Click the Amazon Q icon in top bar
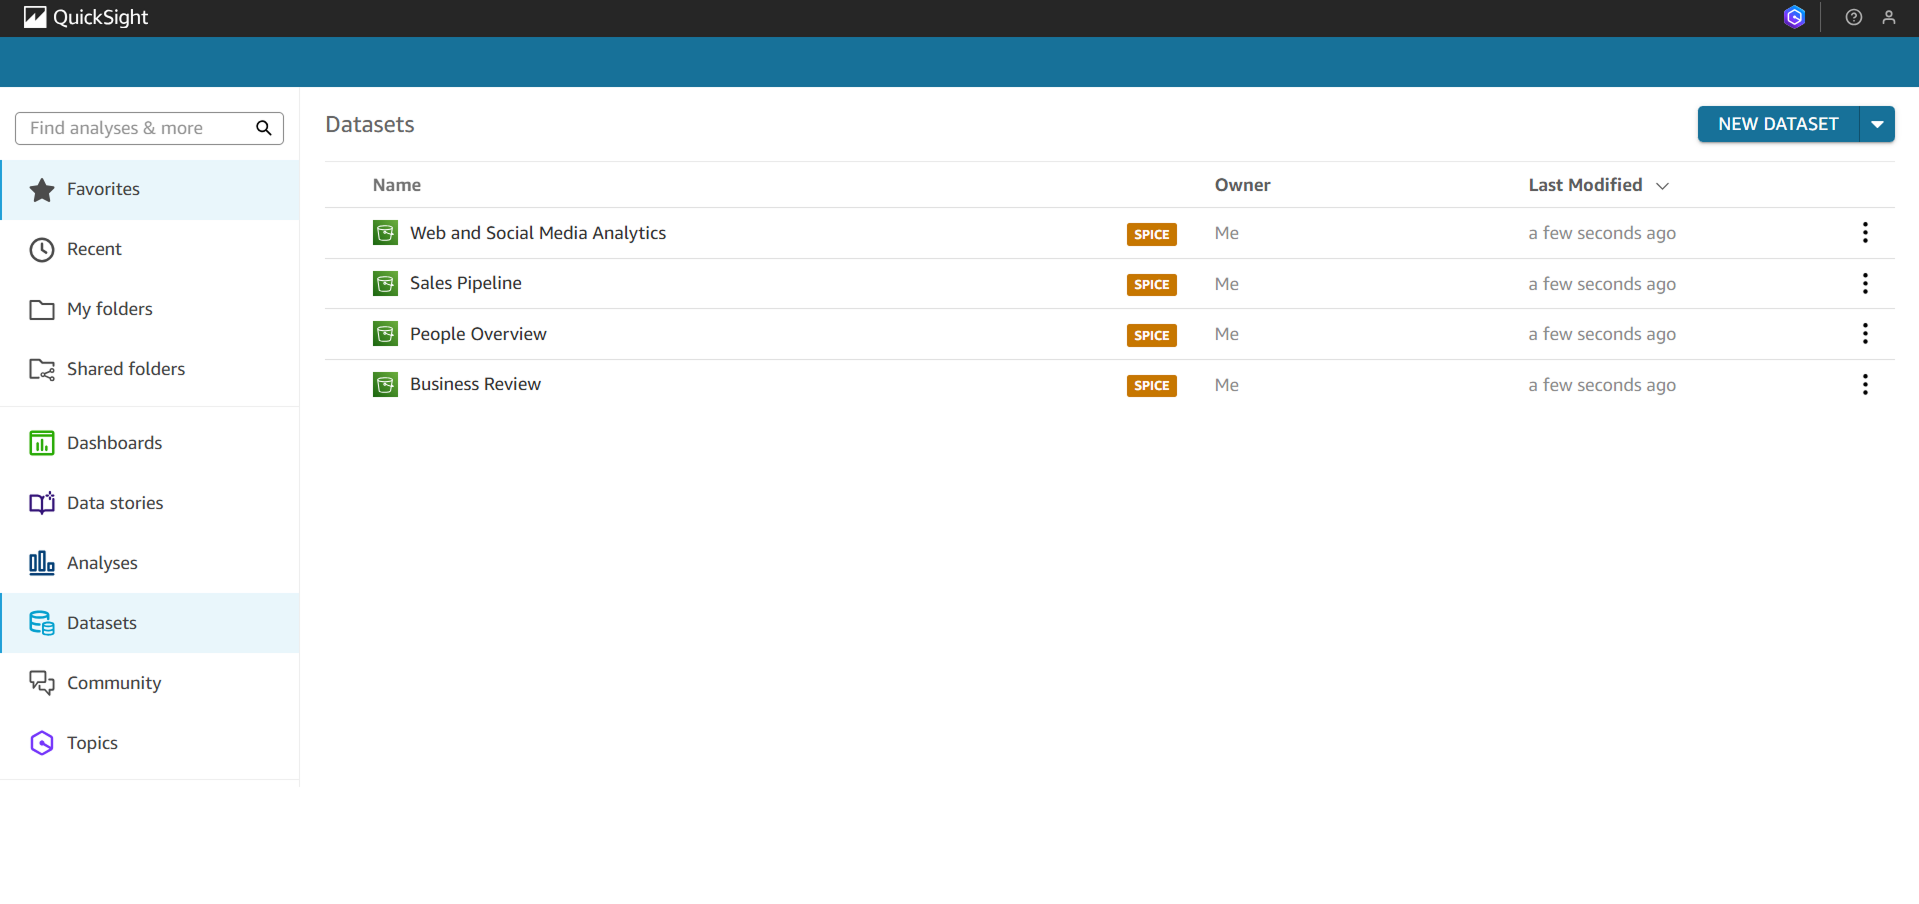Viewport: 1919px width, 904px height. click(1794, 17)
